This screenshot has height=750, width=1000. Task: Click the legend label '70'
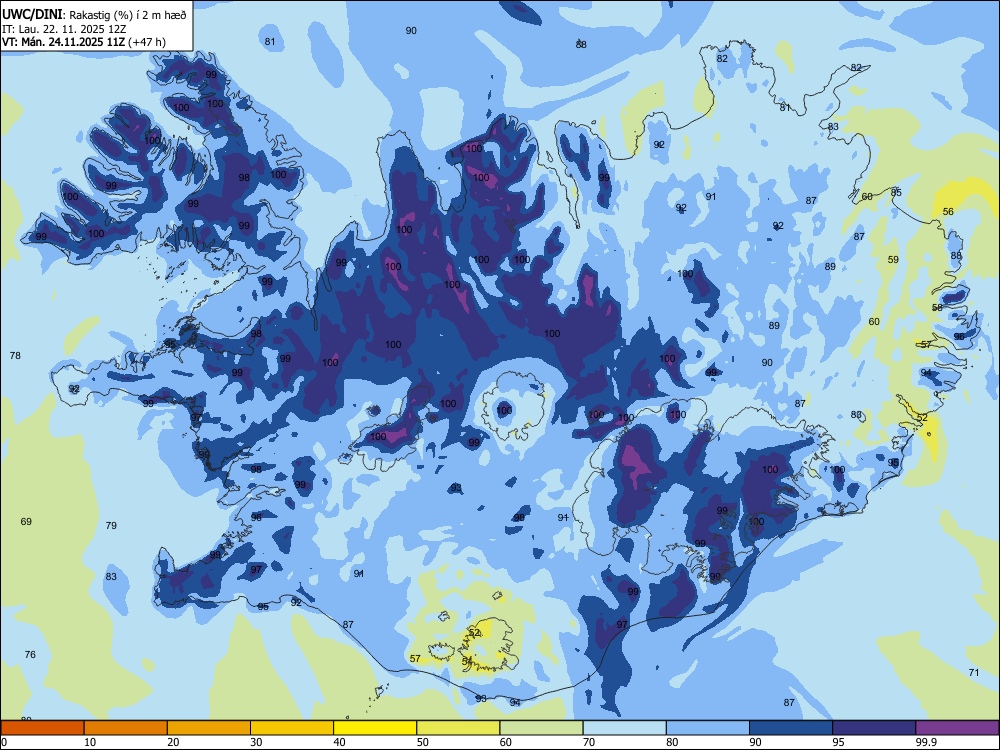pos(589,742)
